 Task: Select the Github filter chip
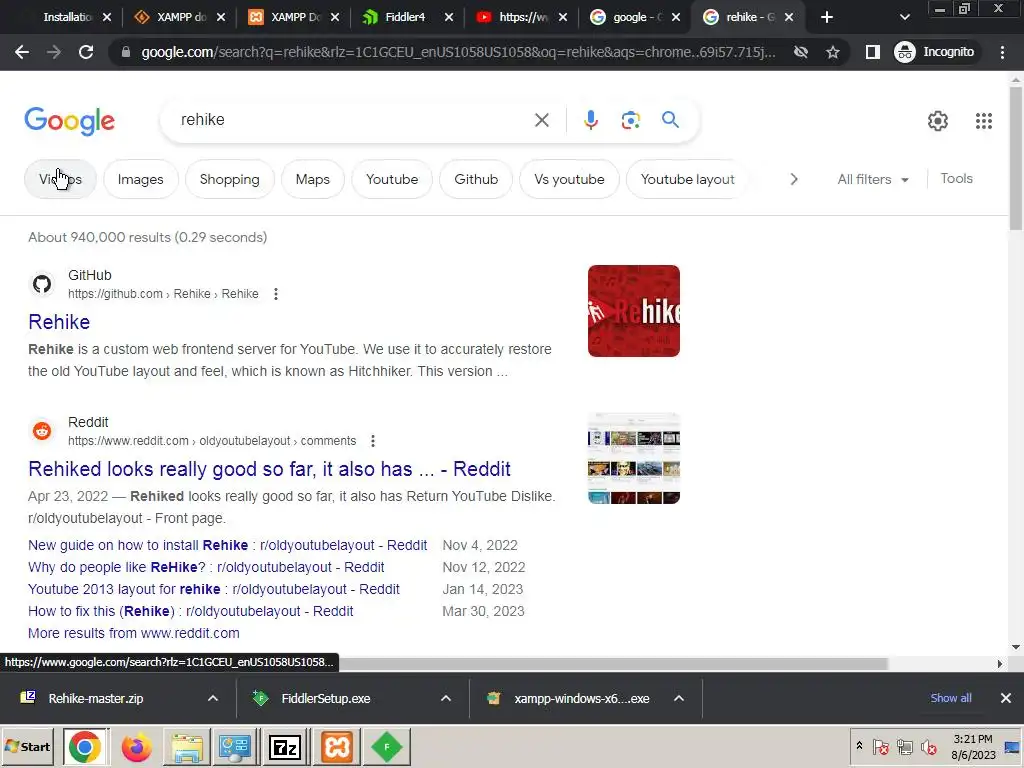476,180
